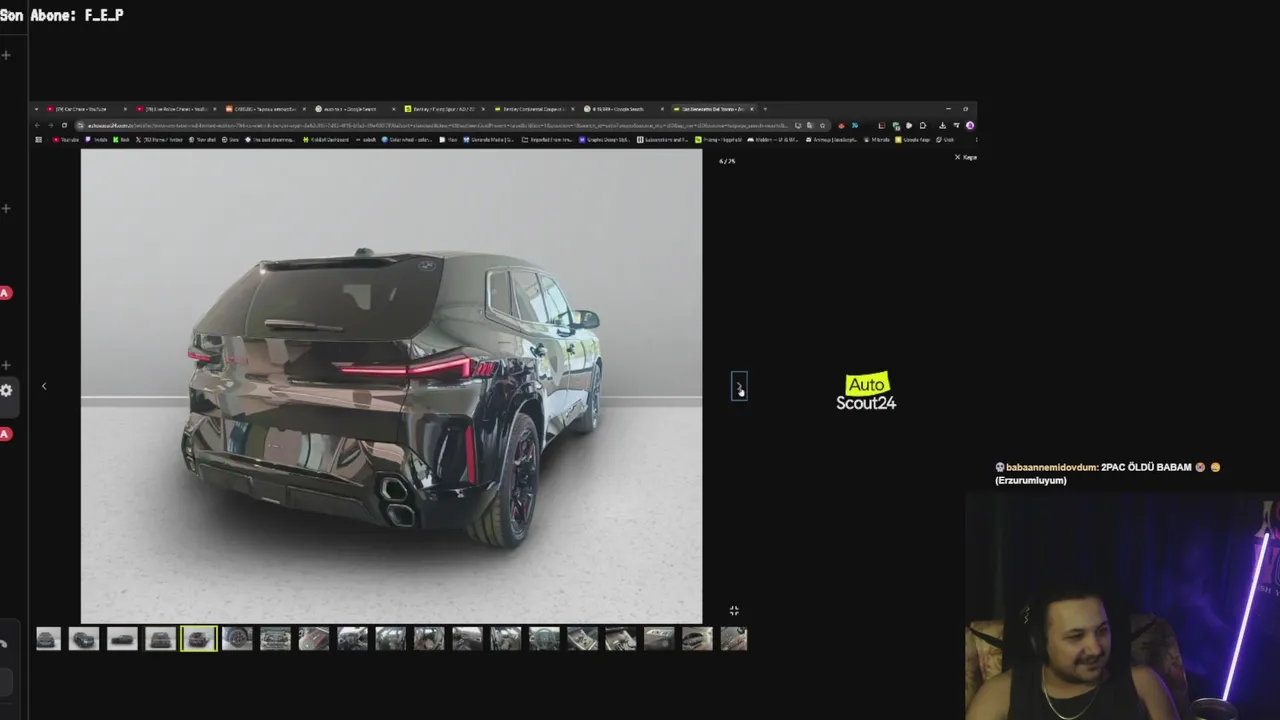Image resolution: width=1280 pixels, height=720 pixels.
Task: Open the browser downloads icon
Action: (x=942, y=125)
